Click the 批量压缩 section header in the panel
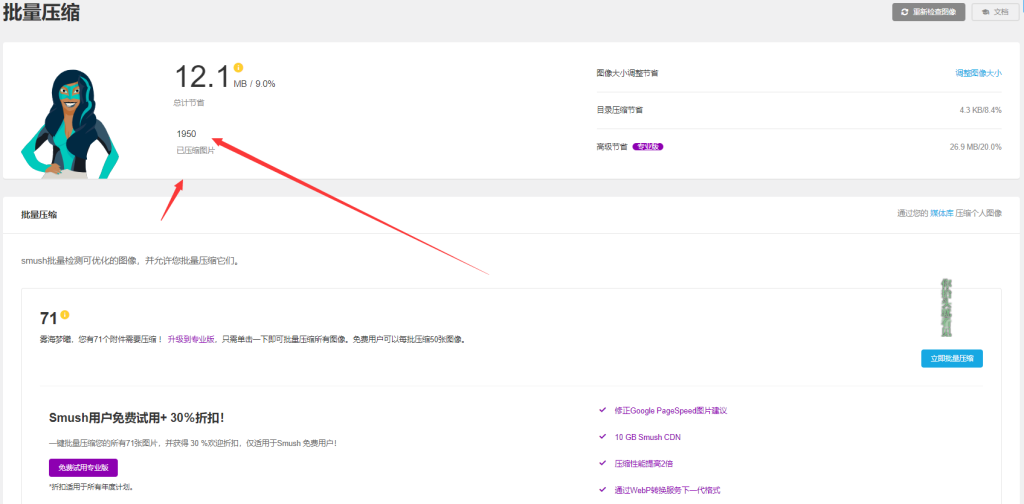The height and width of the screenshot is (504, 1024). [x=39, y=214]
